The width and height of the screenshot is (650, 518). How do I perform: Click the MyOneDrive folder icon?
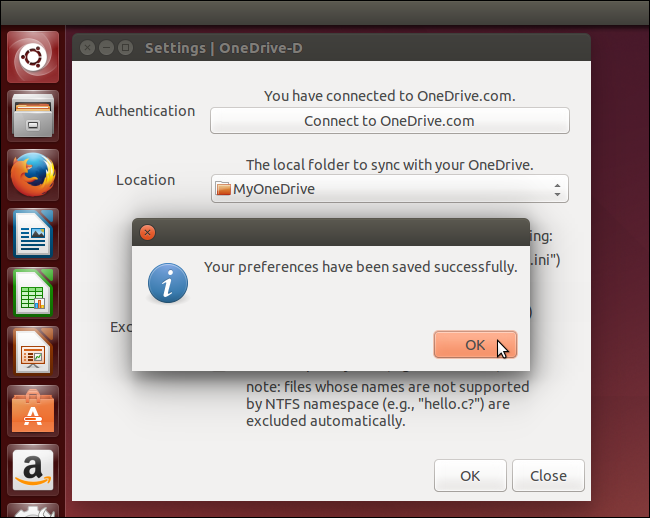223,189
